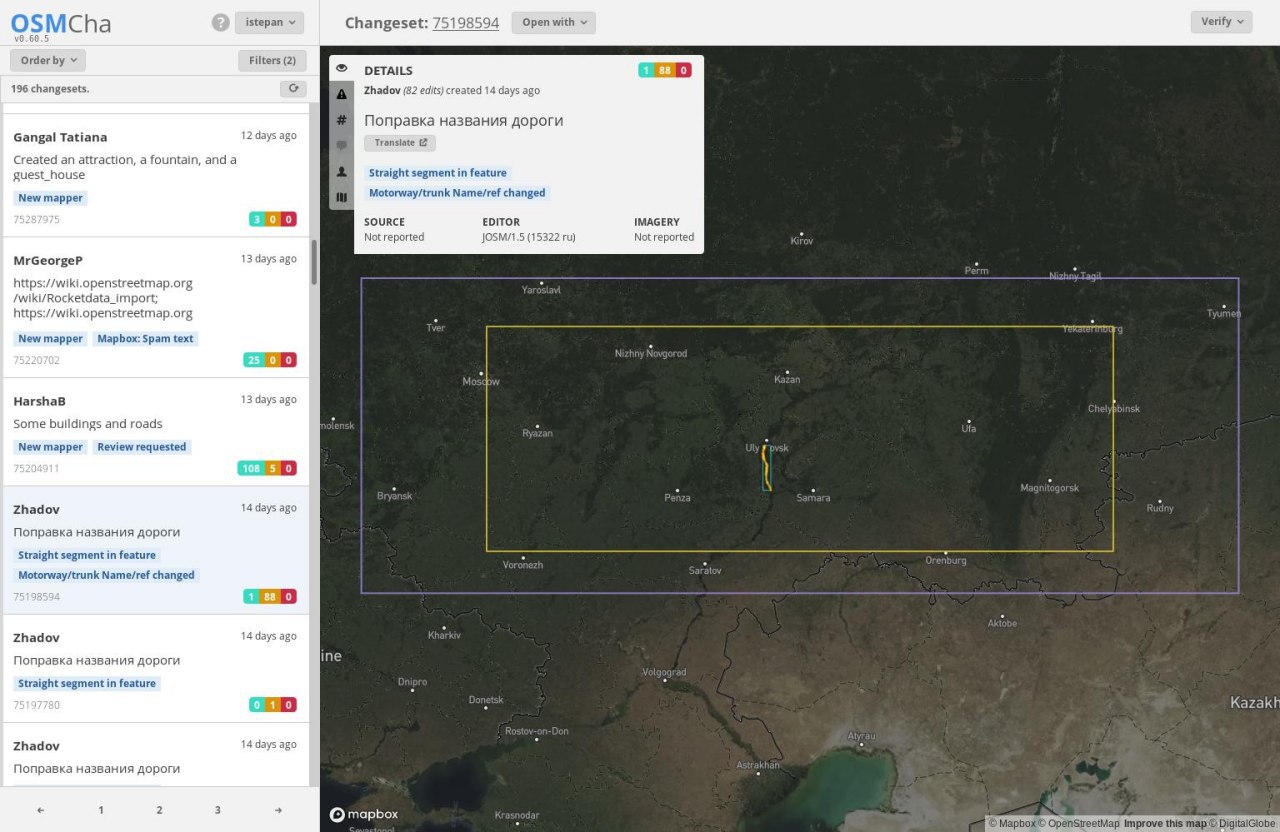Click New mapper tag on Gangal Tatiana

point(51,198)
